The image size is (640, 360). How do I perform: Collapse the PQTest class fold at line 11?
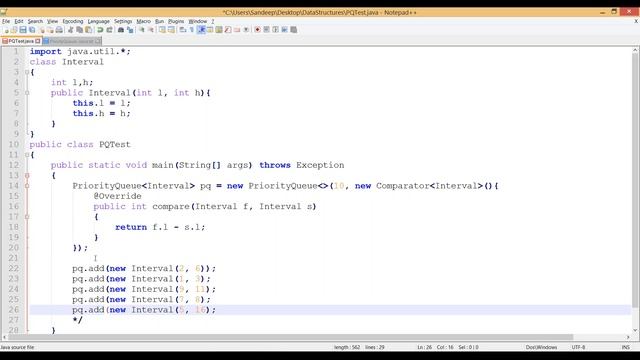coord(27,155)
